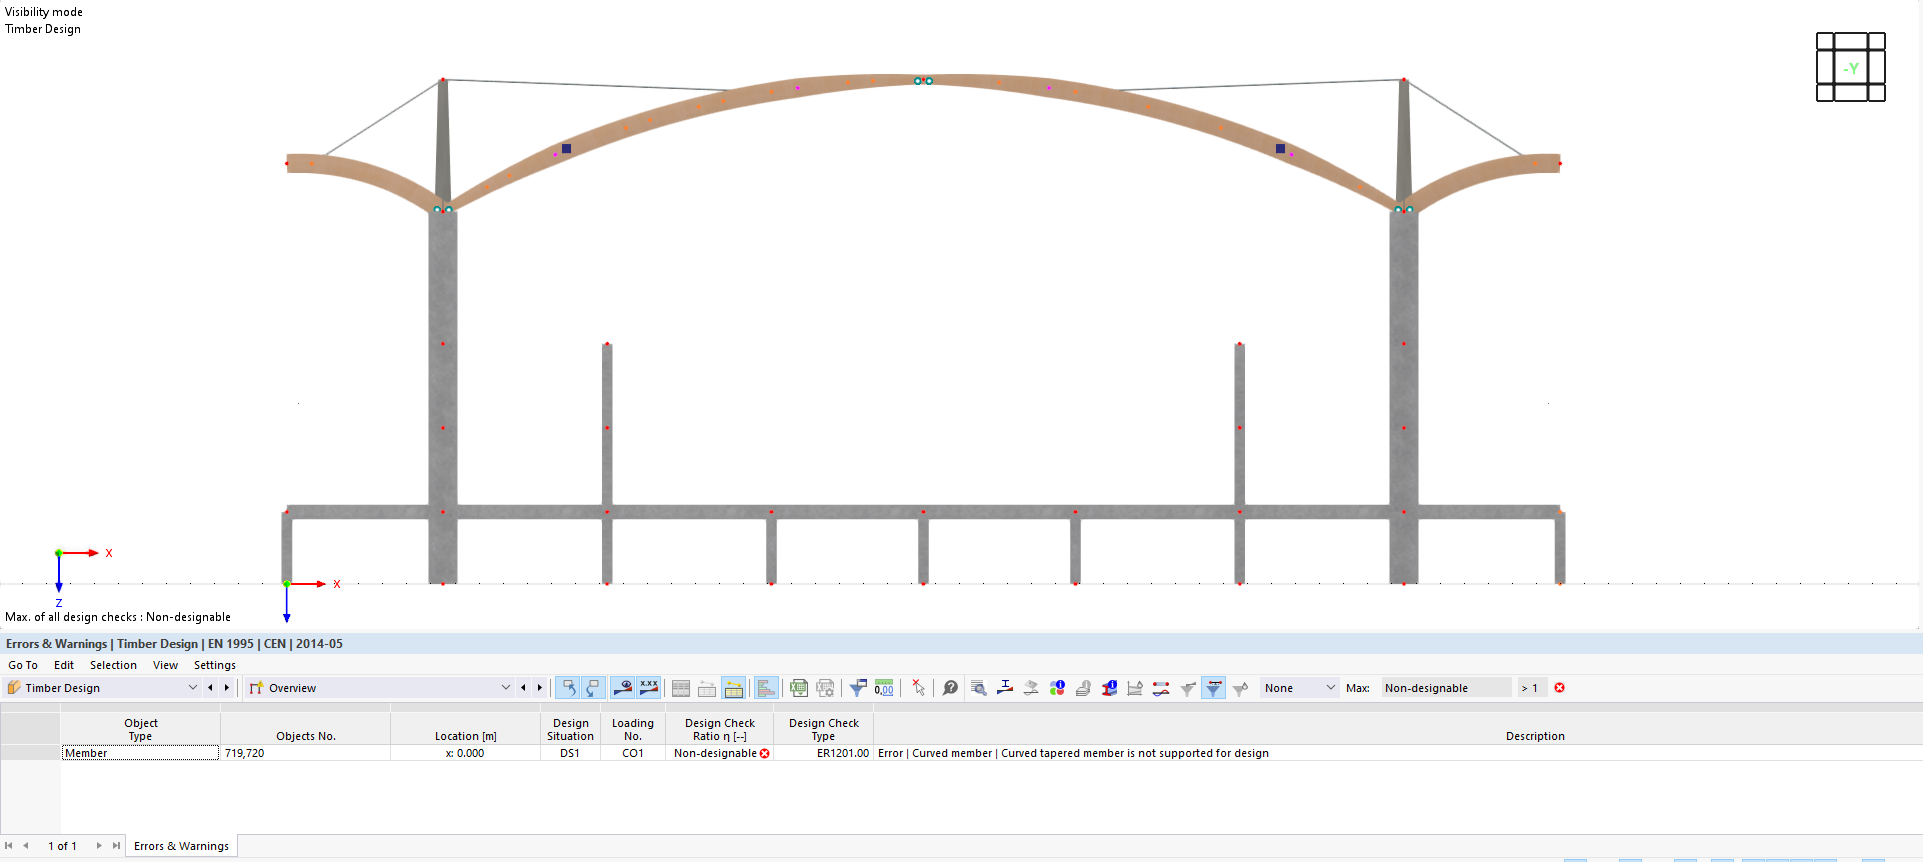The width and height of the screenshot is (1923, 862).
Task: Toggle the highlighted active filter funnel button
Action: [1213, 688]
